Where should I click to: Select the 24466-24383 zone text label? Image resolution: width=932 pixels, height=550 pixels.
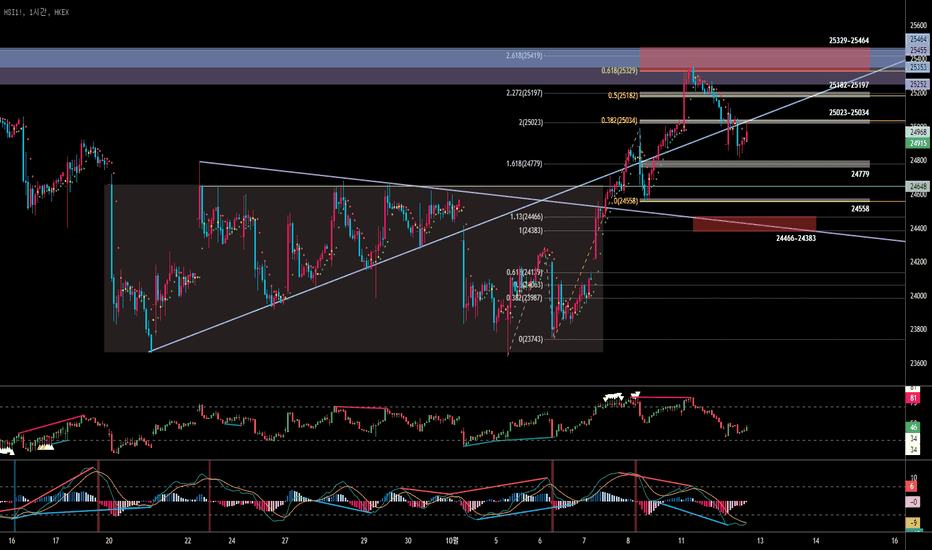click(796, 238)
